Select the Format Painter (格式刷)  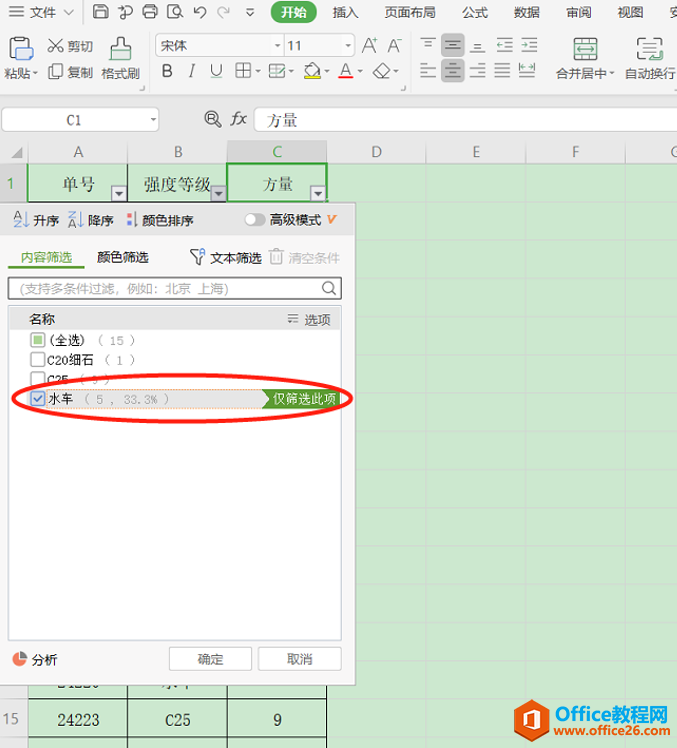(120, 58)
